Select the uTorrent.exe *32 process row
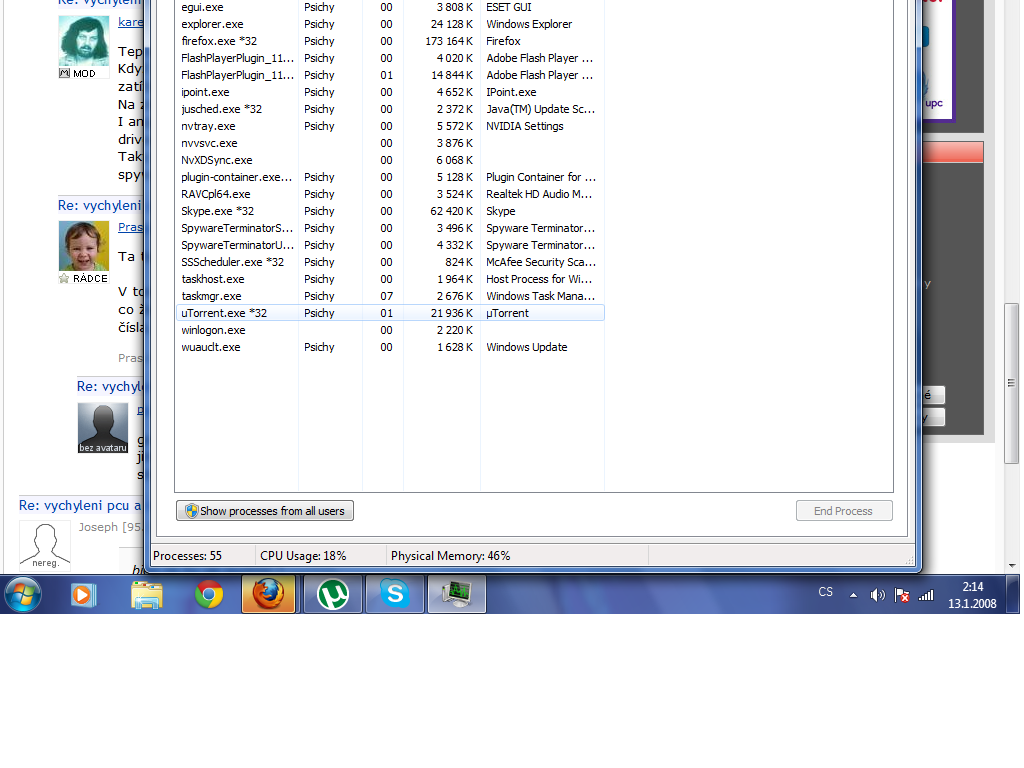The width and height of the screenshot is (1024, 768). 390,313
